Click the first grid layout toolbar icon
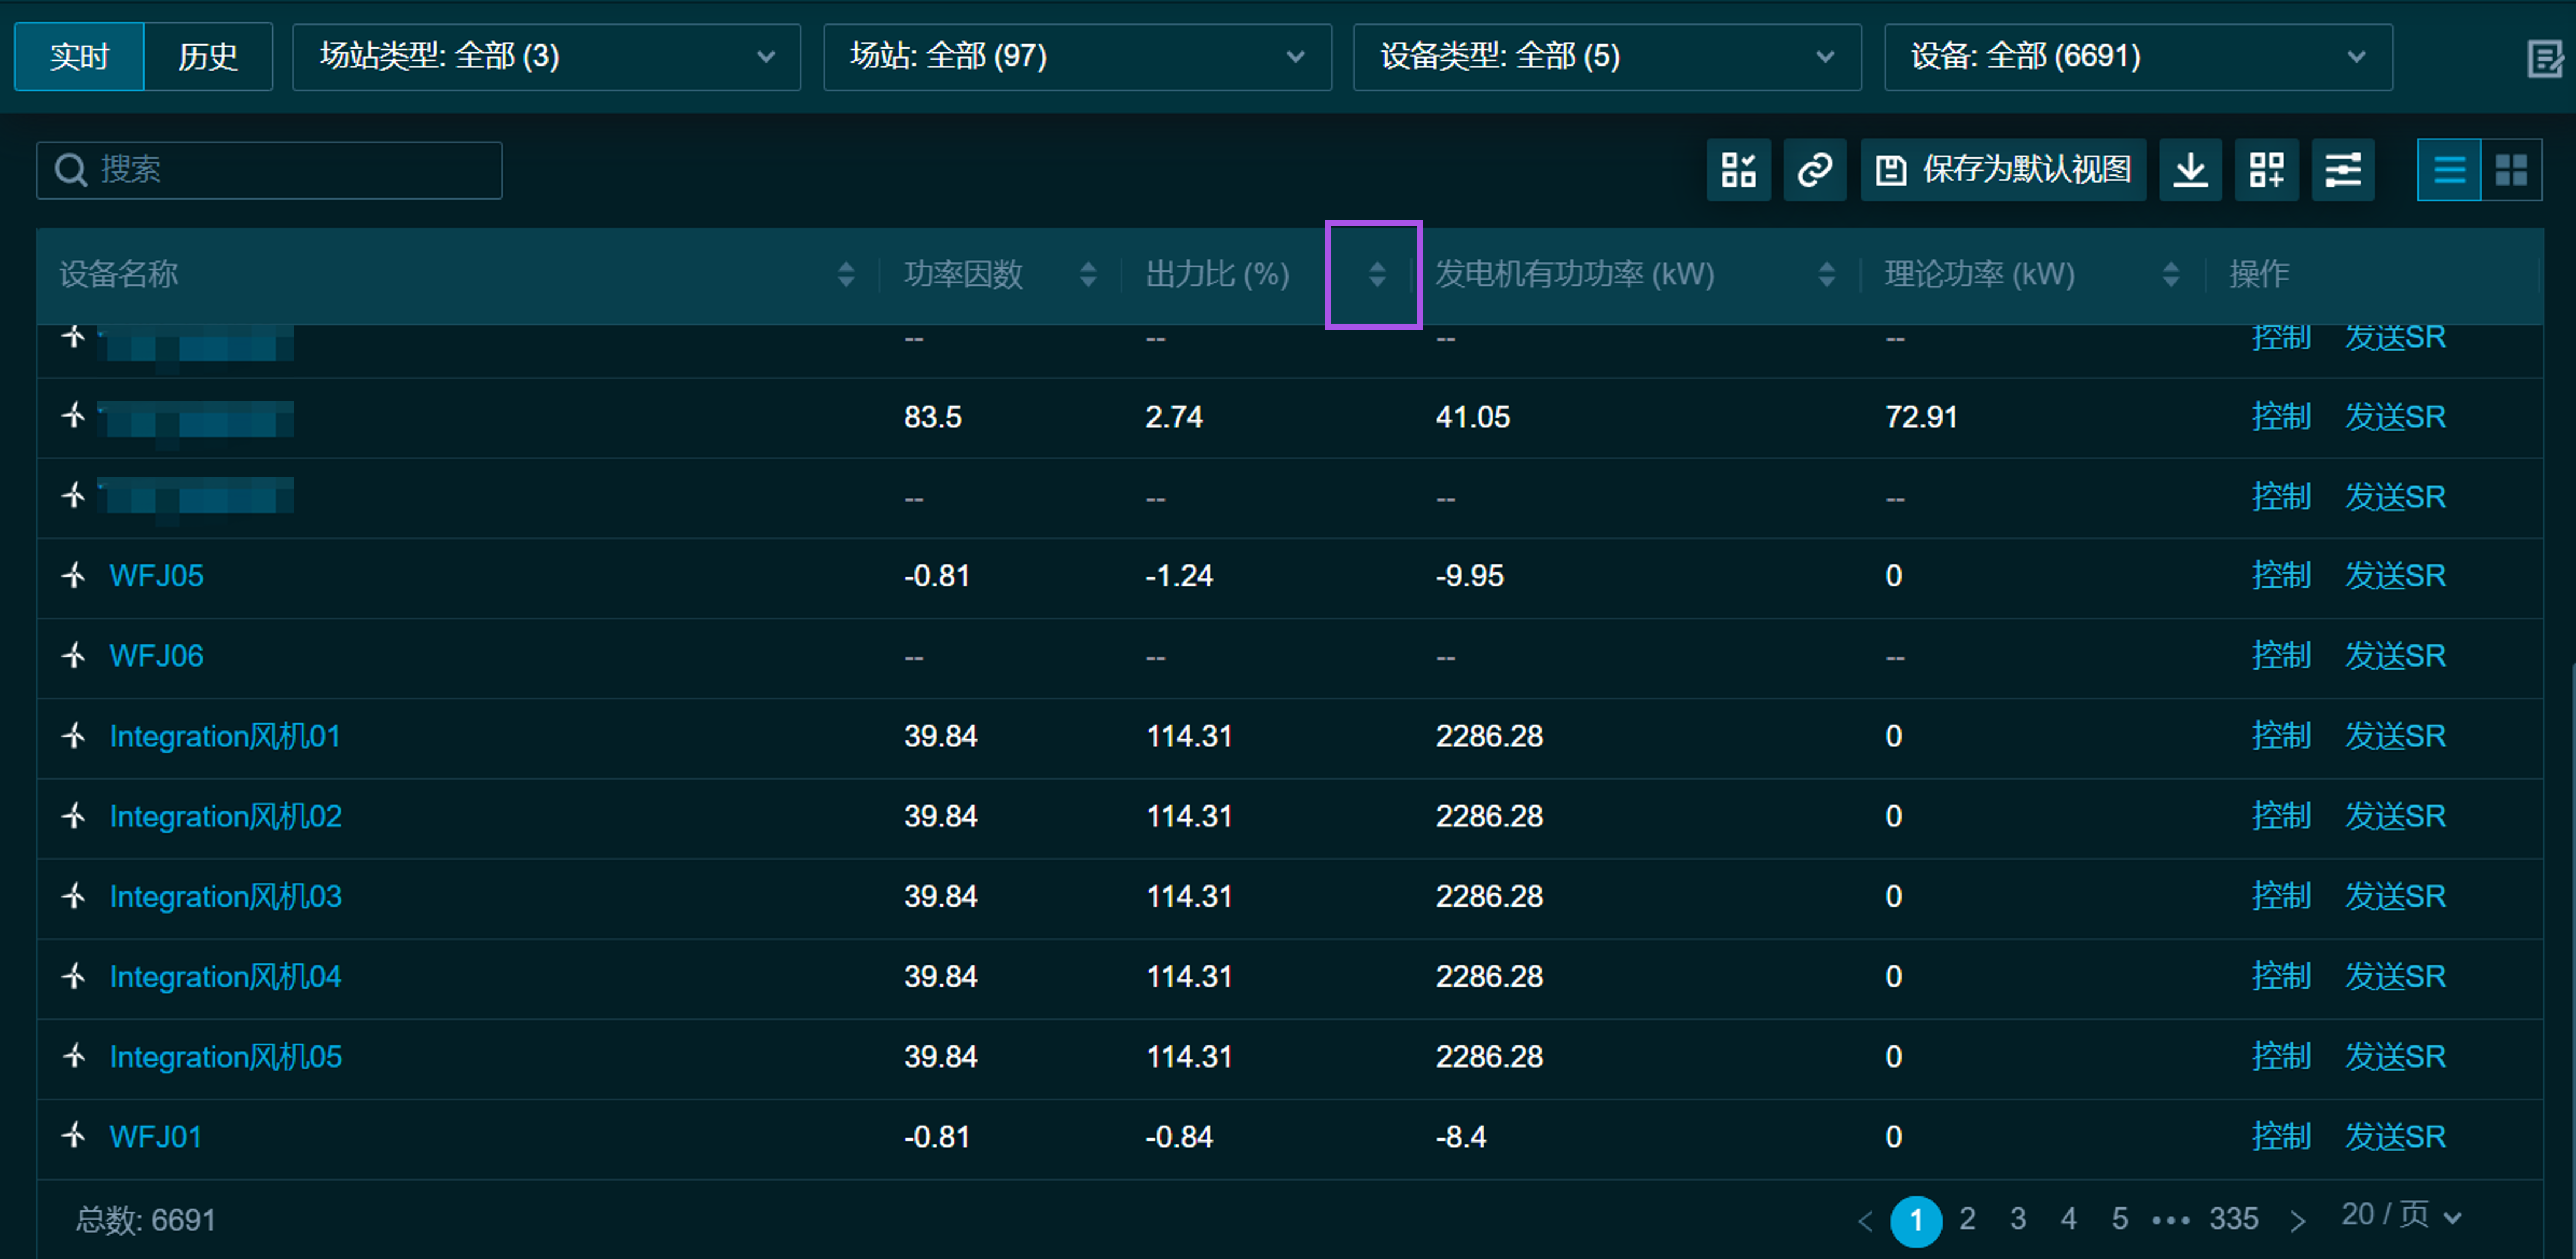Viewport: 2576px width, 1259px height. [x=1738, y=170]
